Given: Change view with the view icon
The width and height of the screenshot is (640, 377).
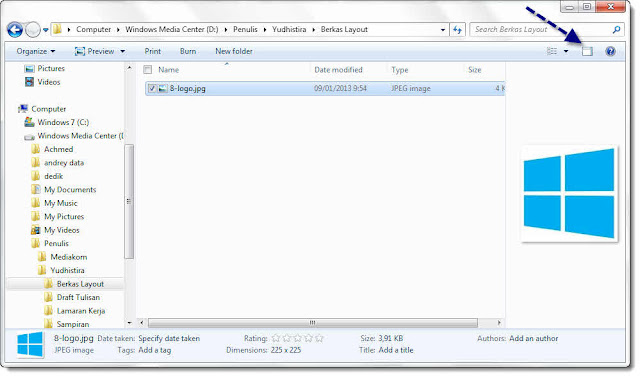Looking at the screenshot, I should [x=552, y=51].
